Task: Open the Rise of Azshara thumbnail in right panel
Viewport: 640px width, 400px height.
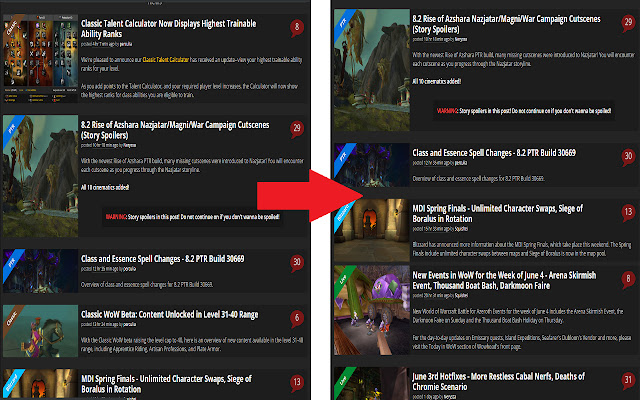Action: [372, 70]
